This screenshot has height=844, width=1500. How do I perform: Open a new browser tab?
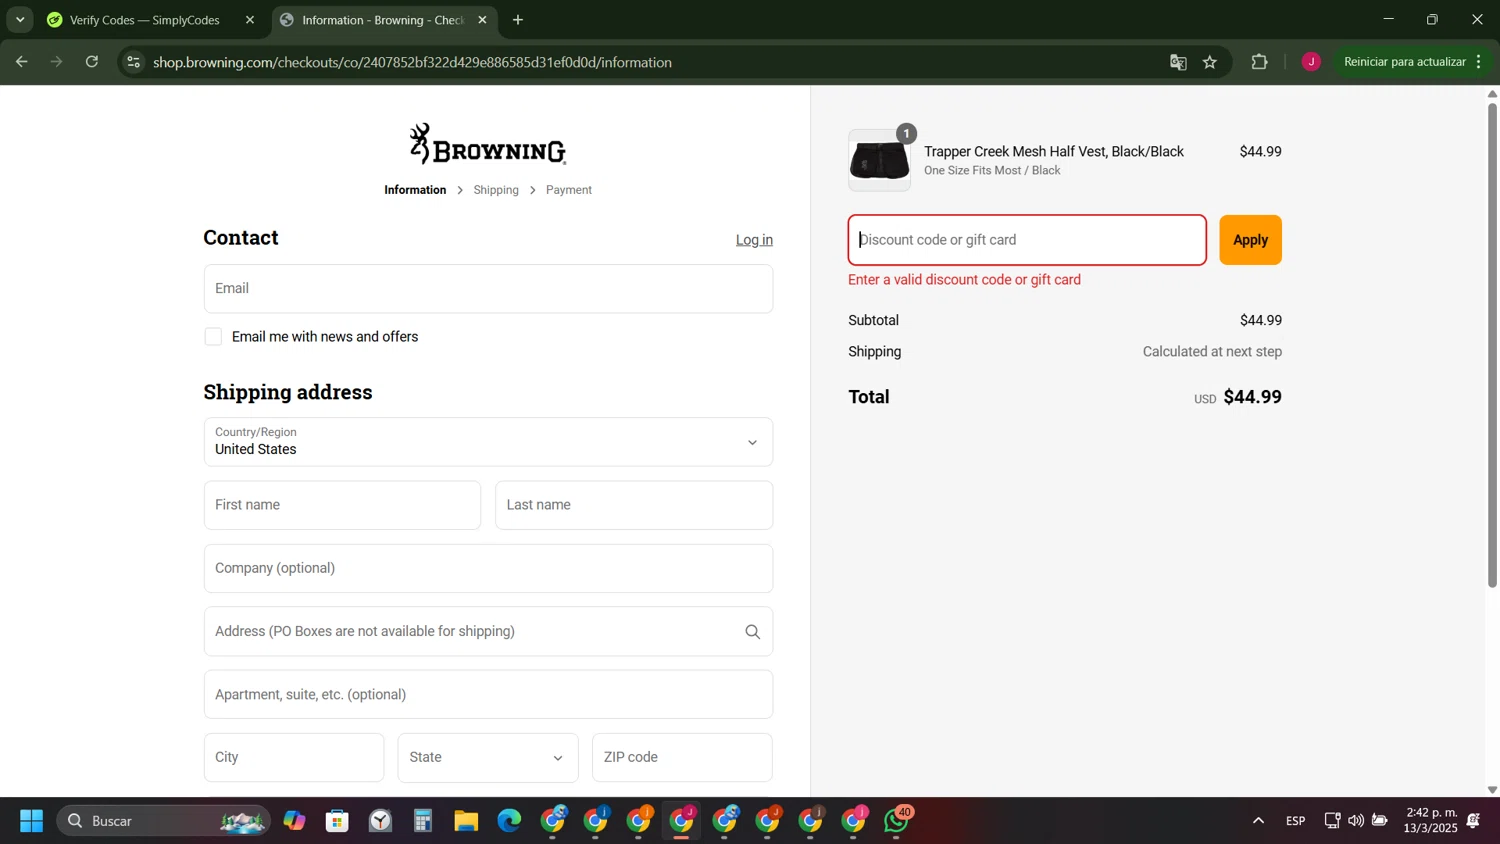[x=517, y=20]
